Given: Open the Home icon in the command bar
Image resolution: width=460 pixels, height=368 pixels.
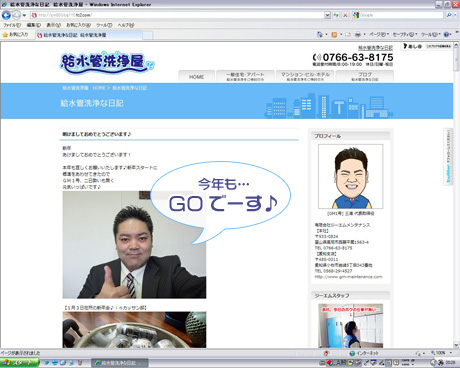Looking at the screenshot, I should point(320,34).
